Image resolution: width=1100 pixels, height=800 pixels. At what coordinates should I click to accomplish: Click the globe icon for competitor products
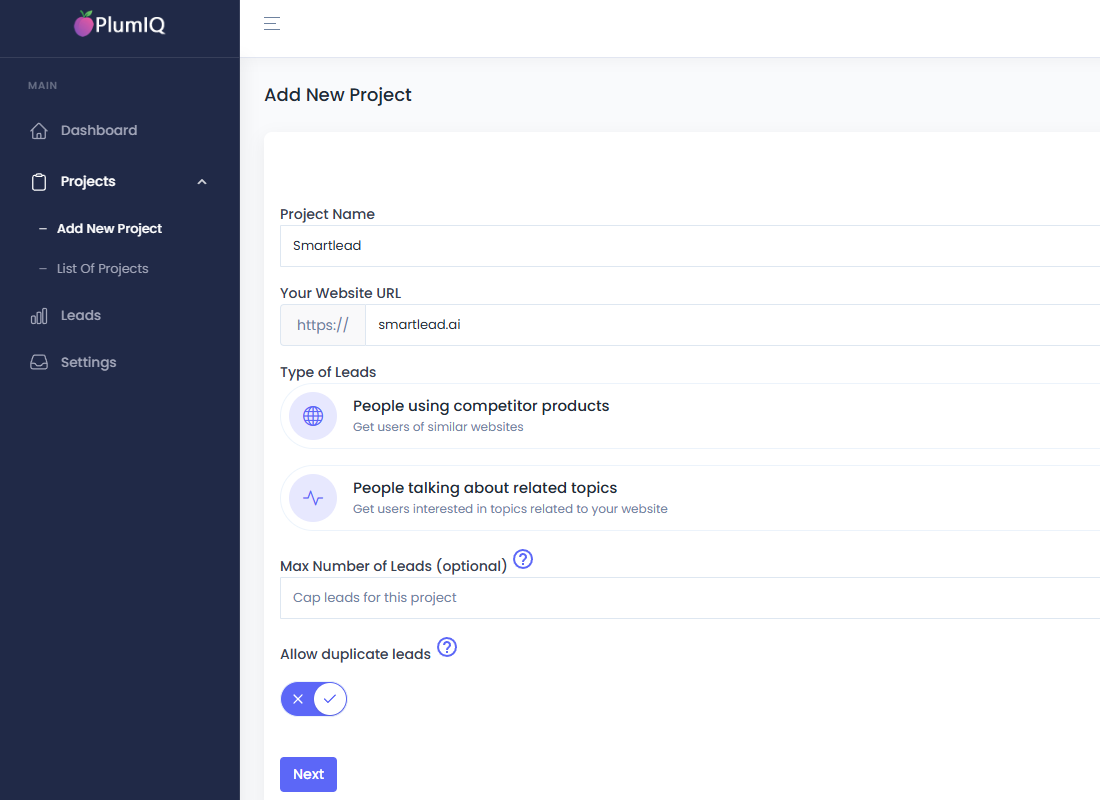(313, 416)
